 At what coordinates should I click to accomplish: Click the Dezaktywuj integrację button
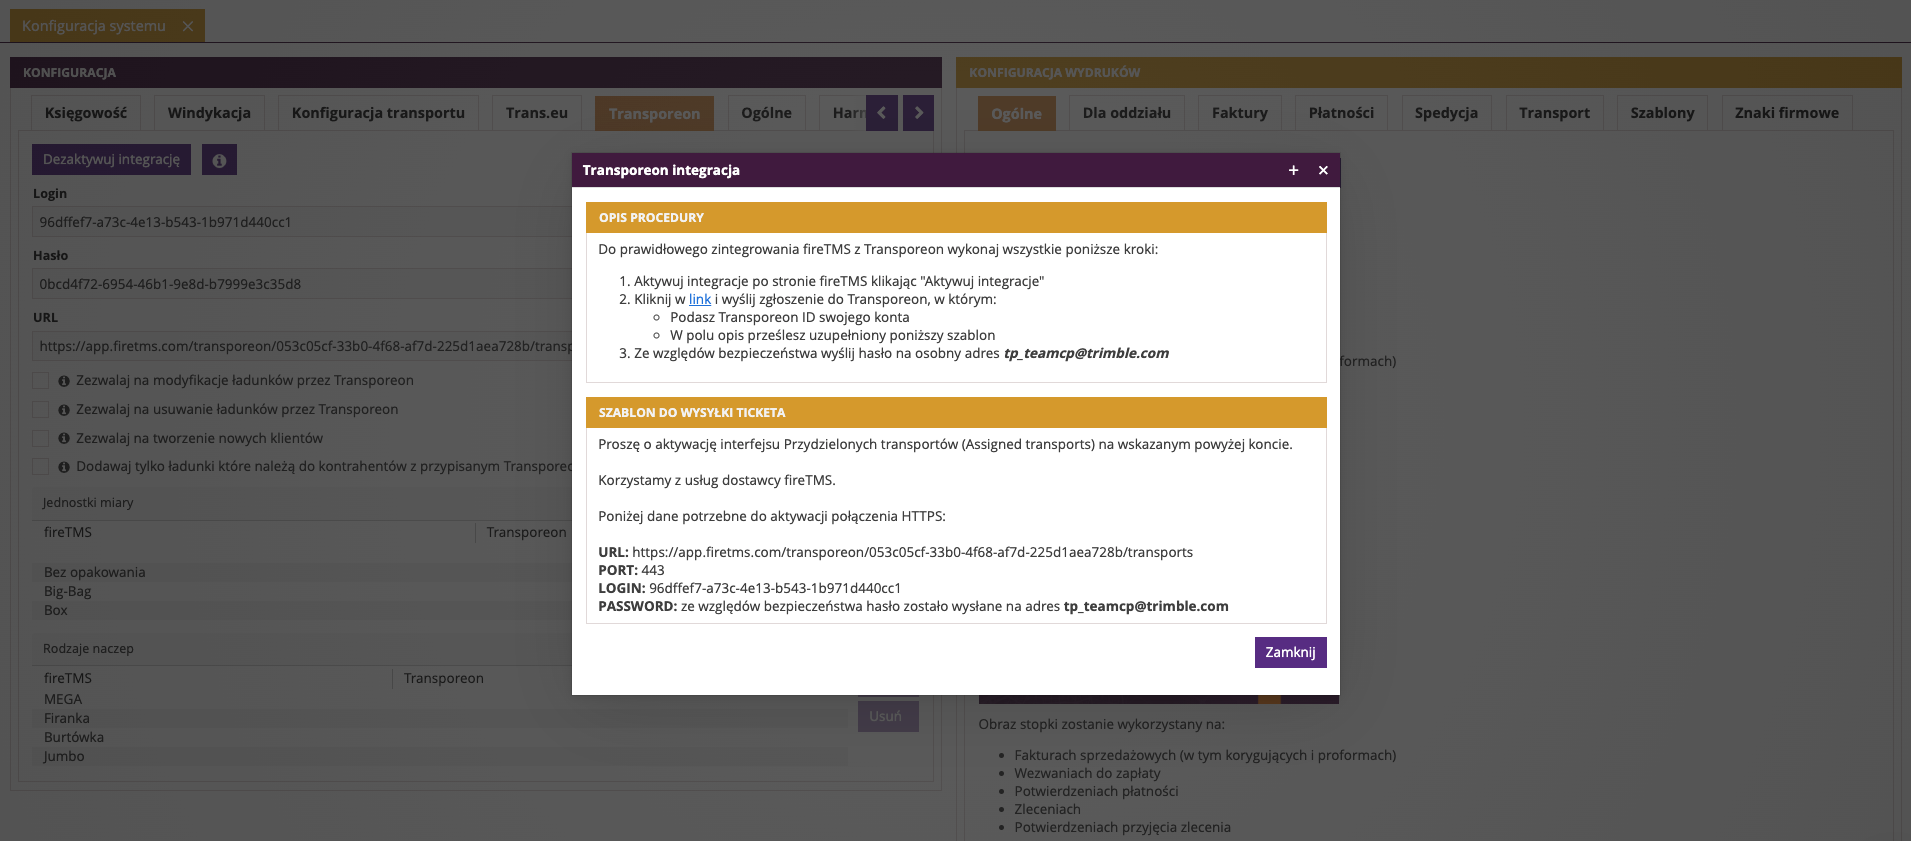coord(111,160)
